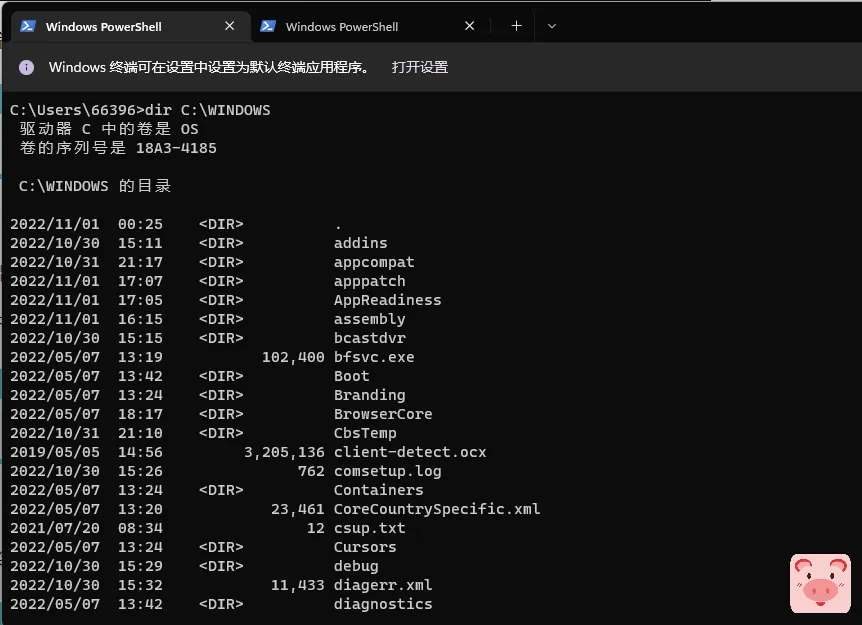
Task: Click the info icon in notification bar
Action: (x=26, y=67)
